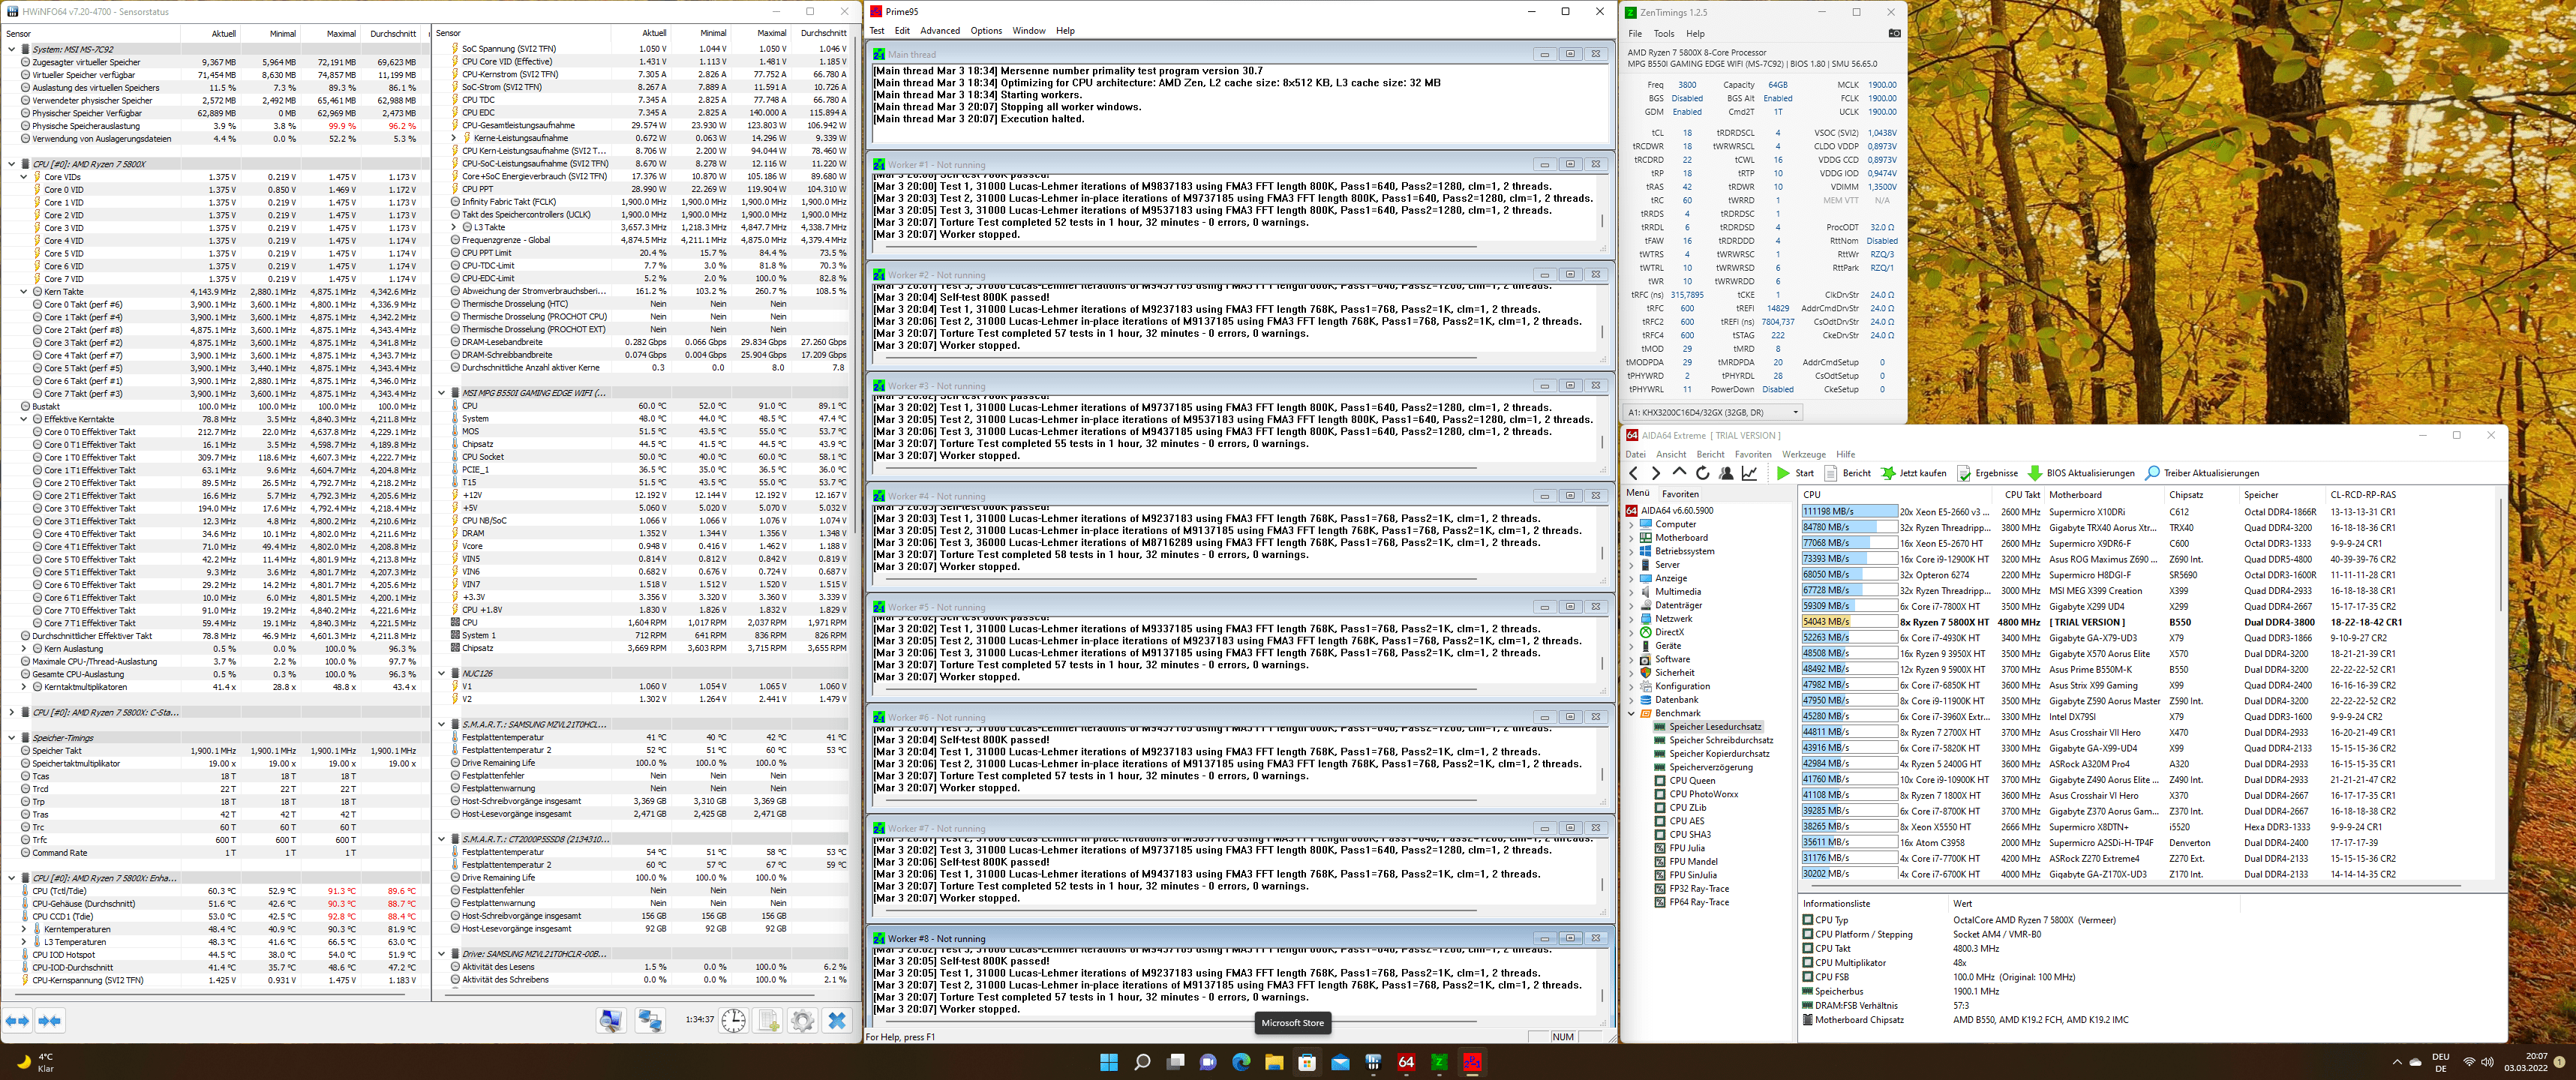Collapse HWiNFO System: MSI MS-7C92 group

[x=12, y=49]
